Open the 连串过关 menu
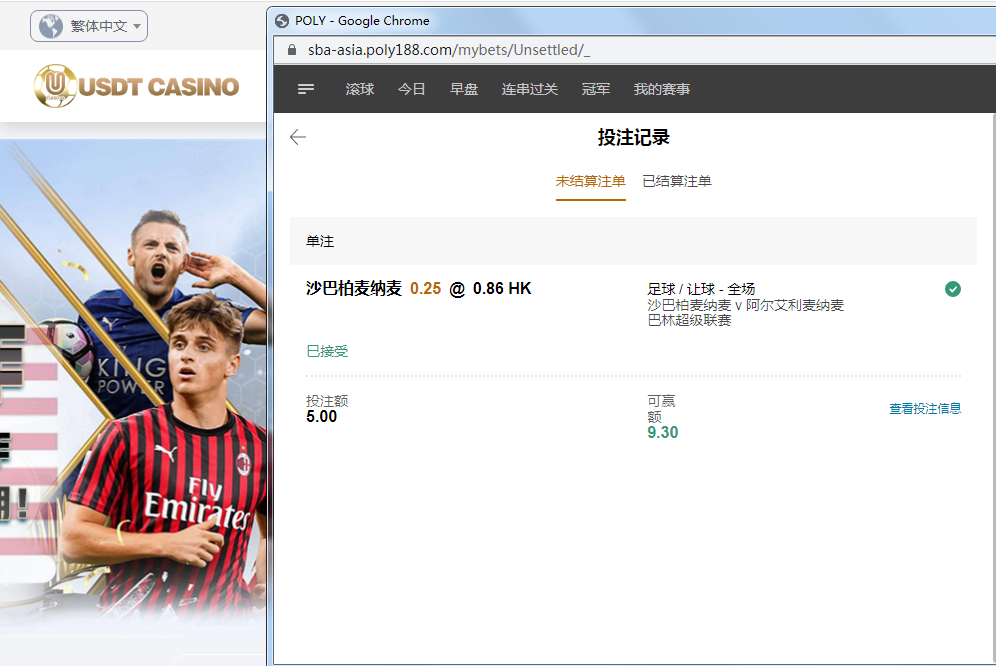 click(529, 89)
